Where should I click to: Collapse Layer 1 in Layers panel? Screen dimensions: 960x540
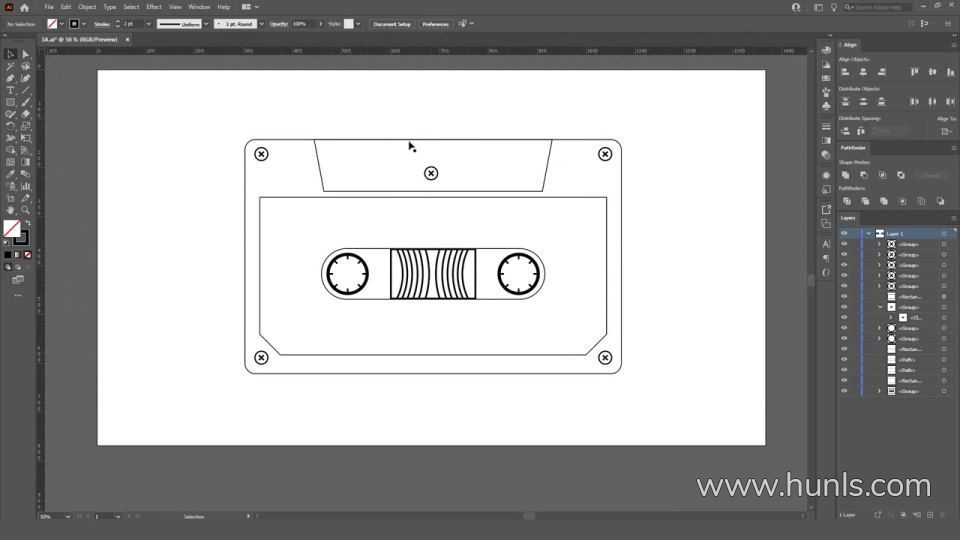point(868,234)
